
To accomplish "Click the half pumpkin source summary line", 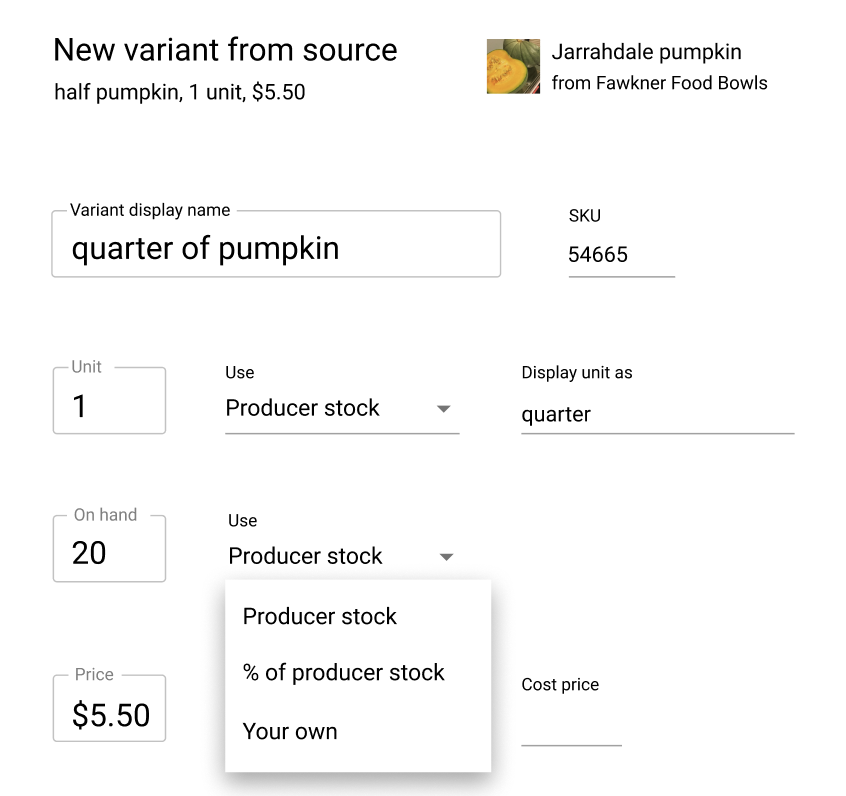I will (180, 93).
